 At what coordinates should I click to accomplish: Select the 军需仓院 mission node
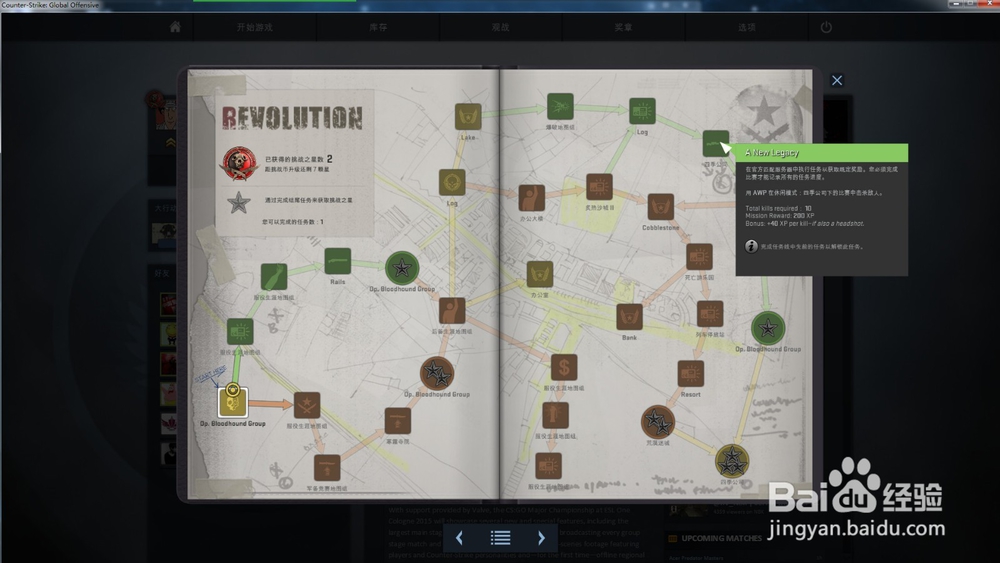click(x=398, y=421)
